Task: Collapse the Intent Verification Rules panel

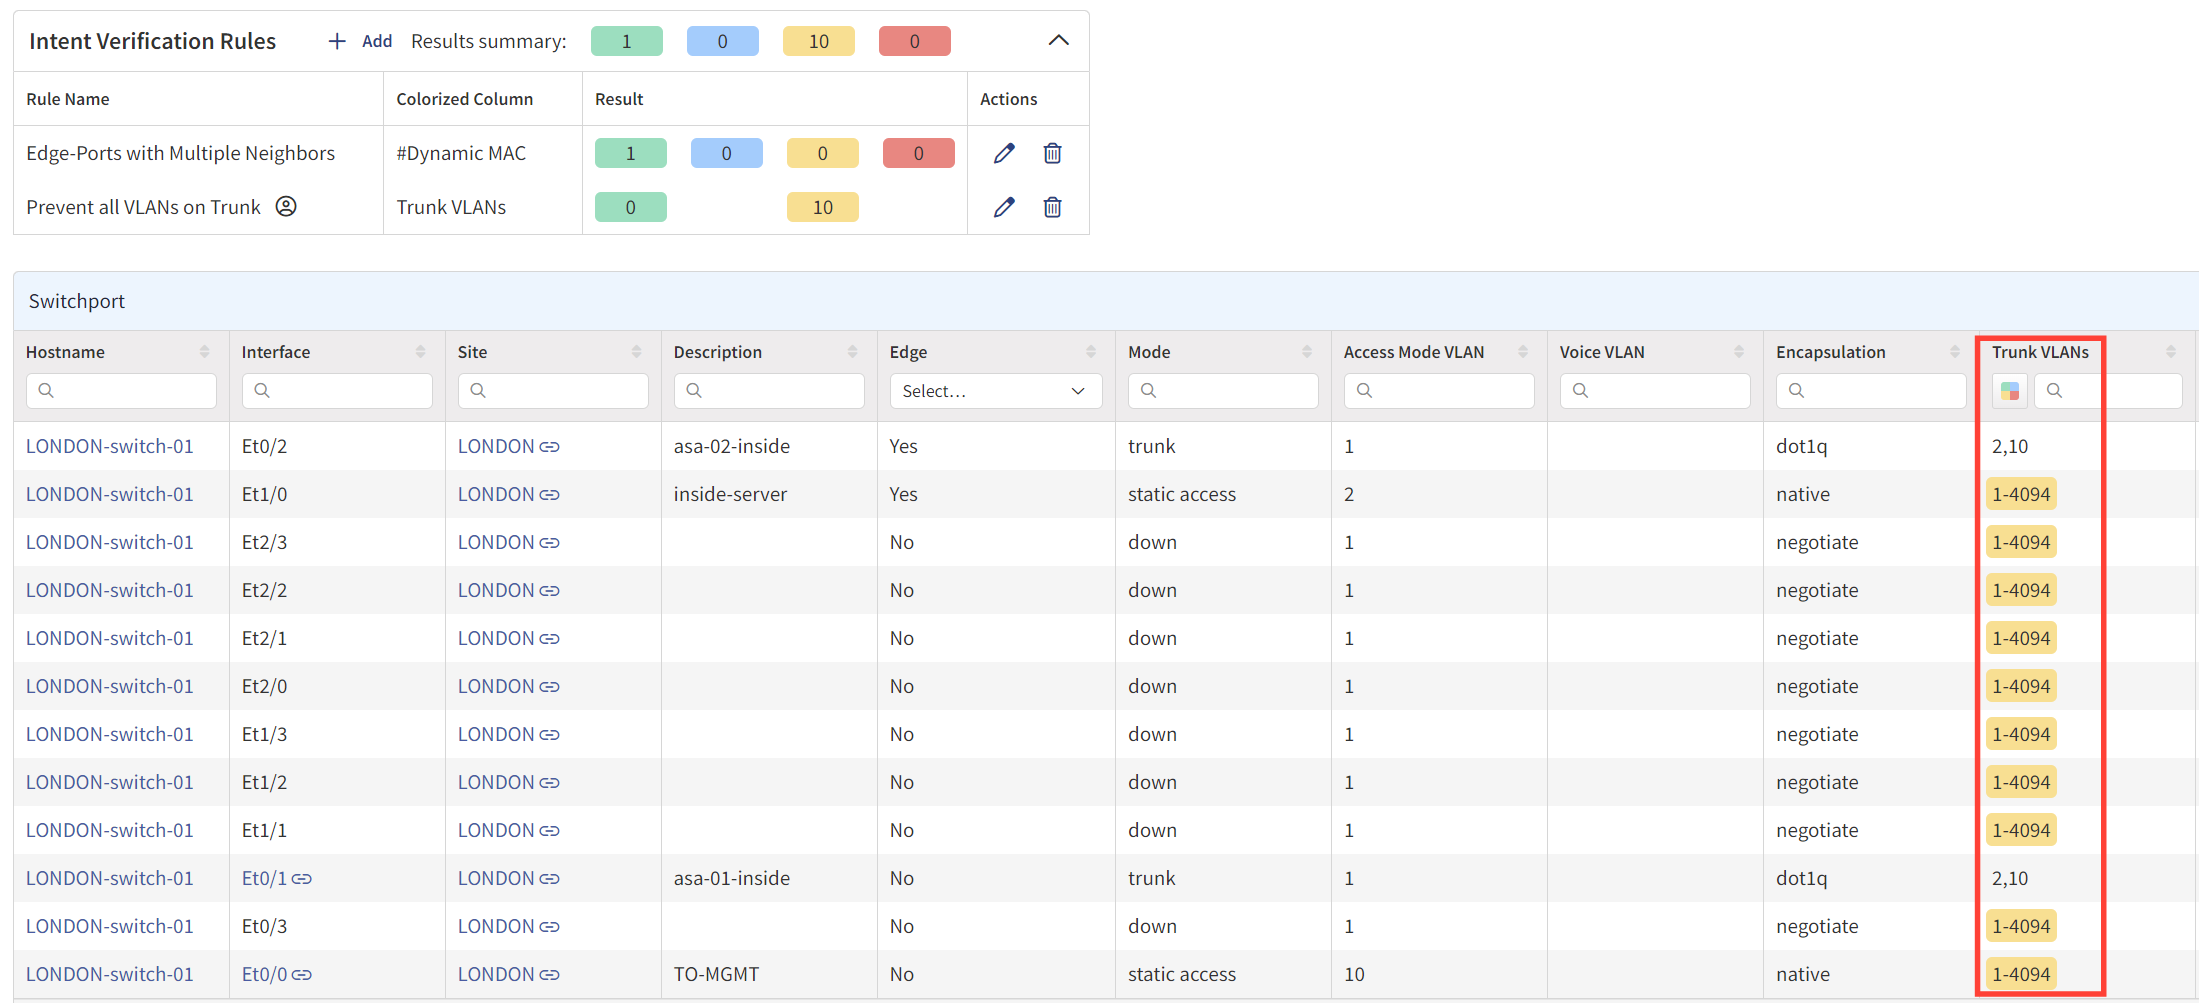Action: coord(1058,40)
